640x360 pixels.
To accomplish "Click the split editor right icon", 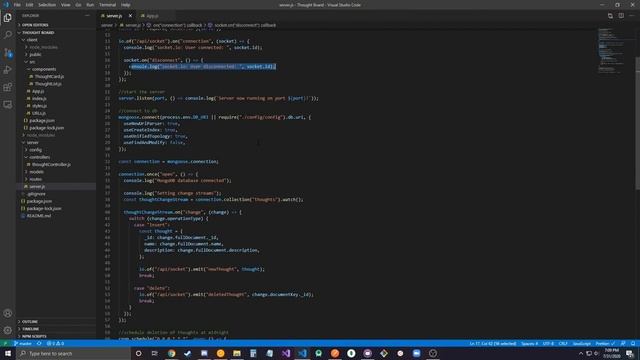I will click(x=621, y=16).
